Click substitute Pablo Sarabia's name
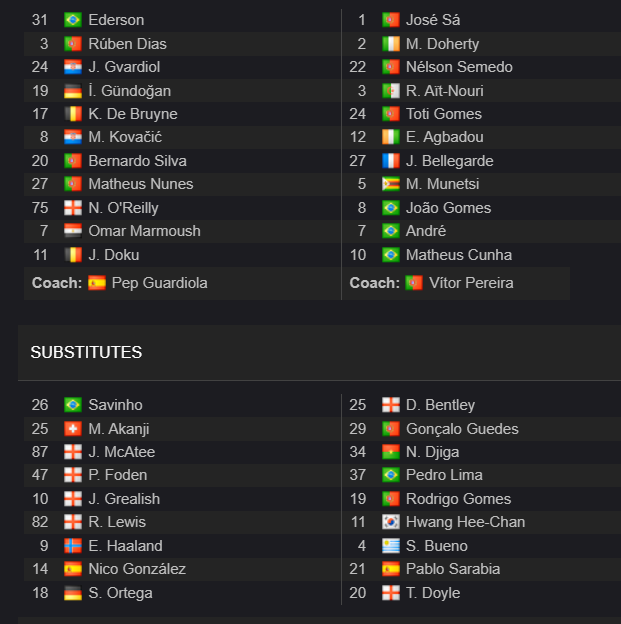 coord(453,569)
